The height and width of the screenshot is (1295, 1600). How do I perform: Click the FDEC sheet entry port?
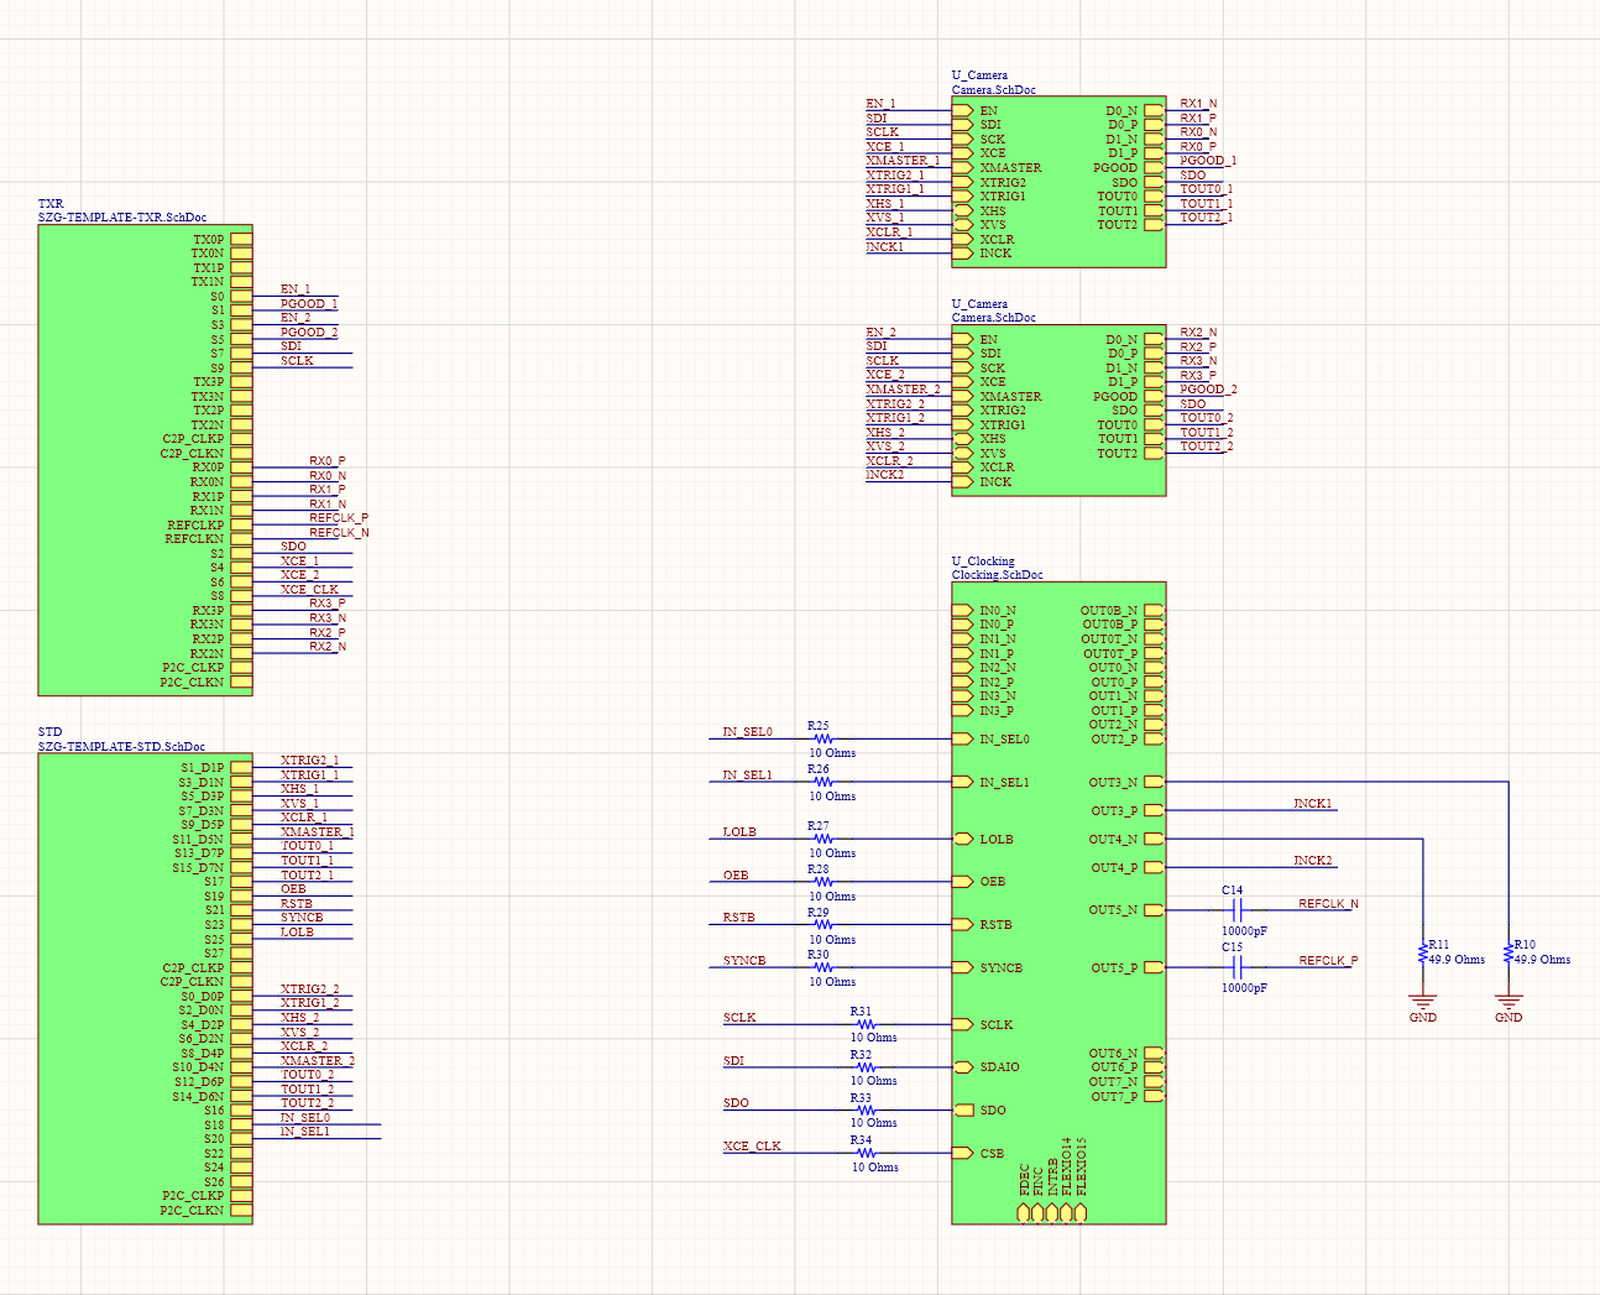pyautogui.click(x=1023, y=1212)
